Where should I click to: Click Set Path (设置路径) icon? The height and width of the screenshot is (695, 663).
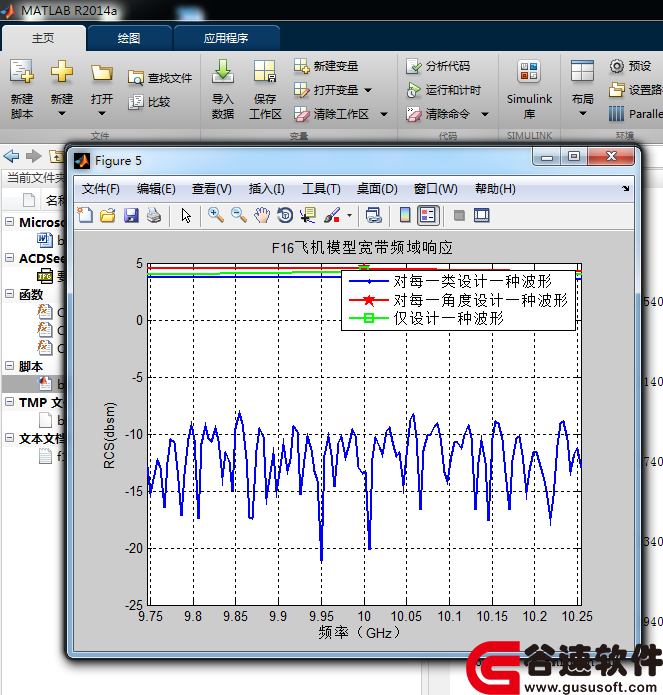click(x=616, y=90)
